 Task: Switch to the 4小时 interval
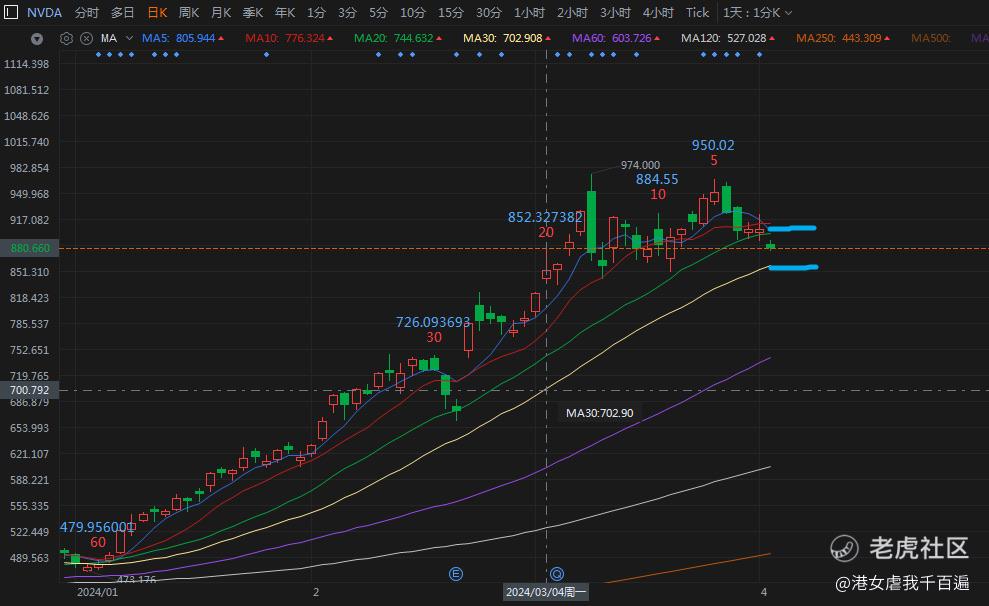658,13
